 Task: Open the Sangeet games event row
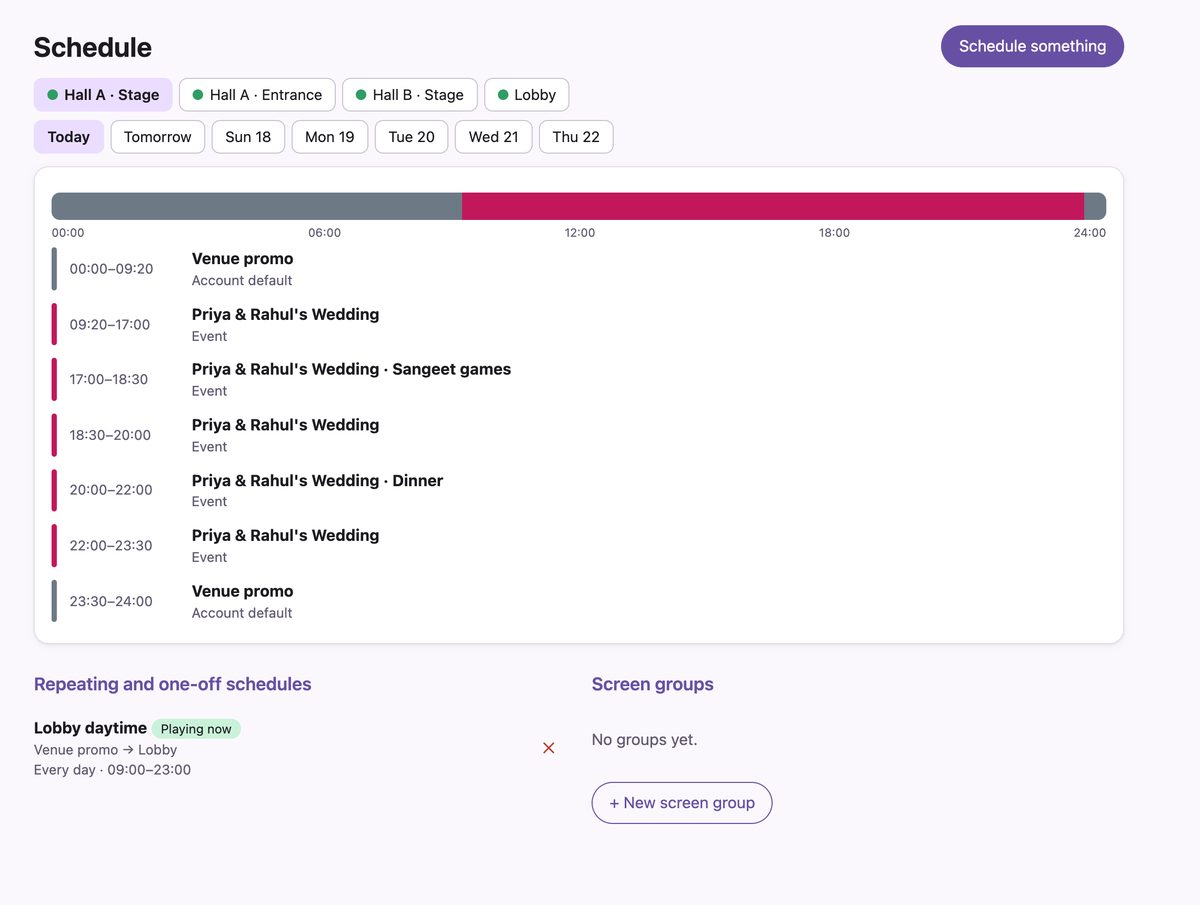click(x=579, y=380)
